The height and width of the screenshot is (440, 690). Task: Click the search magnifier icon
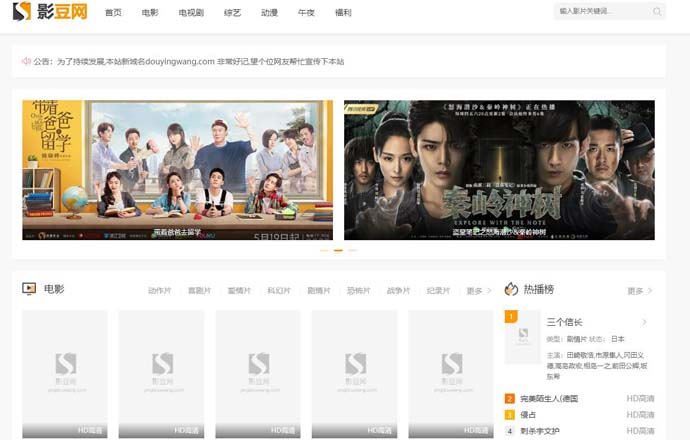point(657,12)
